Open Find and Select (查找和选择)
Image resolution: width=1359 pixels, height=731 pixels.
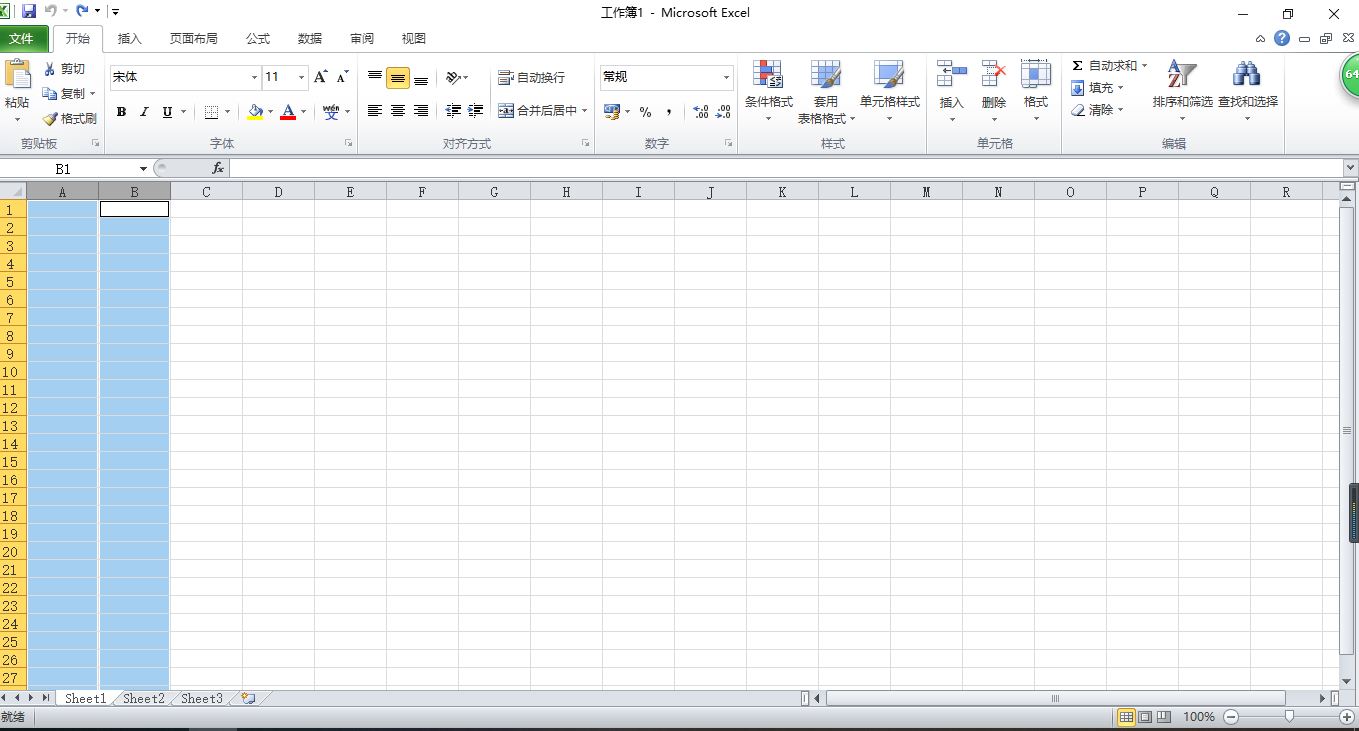[x=1247, y=90]
